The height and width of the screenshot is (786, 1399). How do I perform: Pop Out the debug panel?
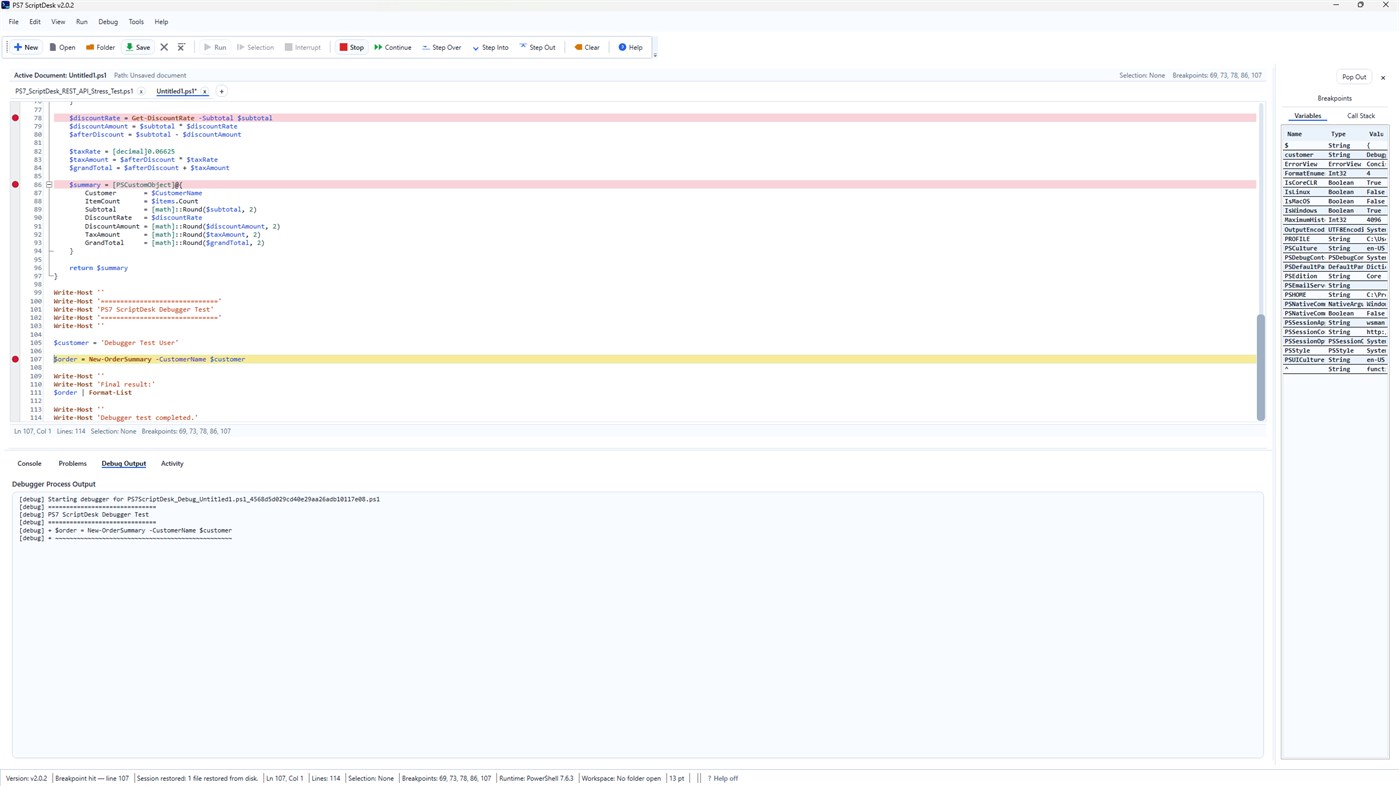point(1354,77)
